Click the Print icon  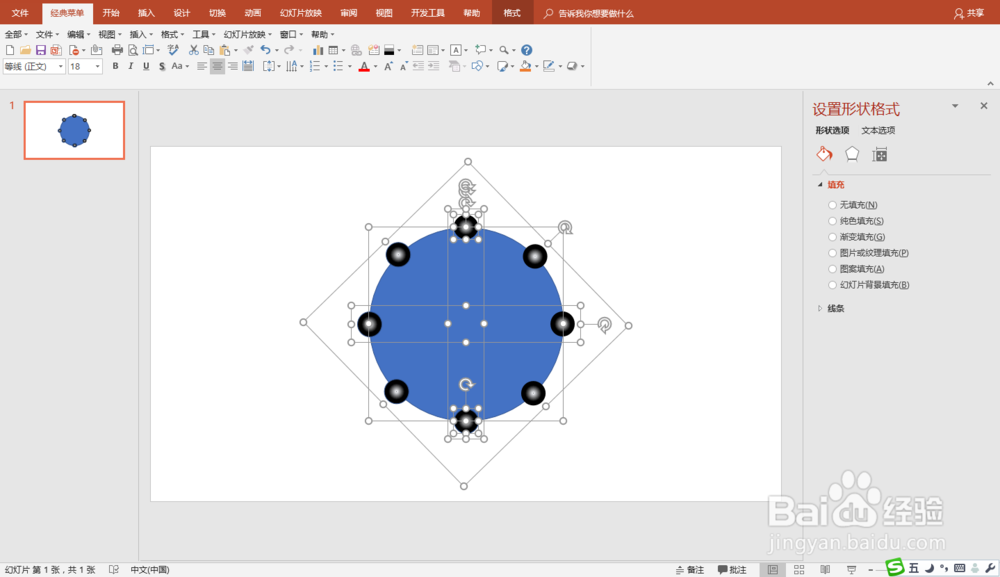pos(117,50)
